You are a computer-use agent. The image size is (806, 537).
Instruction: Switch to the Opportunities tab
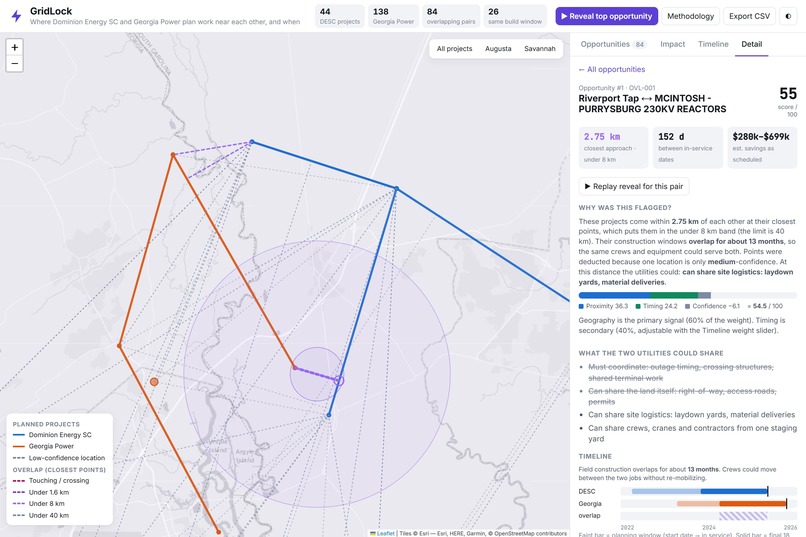click(x=613, y=44)
